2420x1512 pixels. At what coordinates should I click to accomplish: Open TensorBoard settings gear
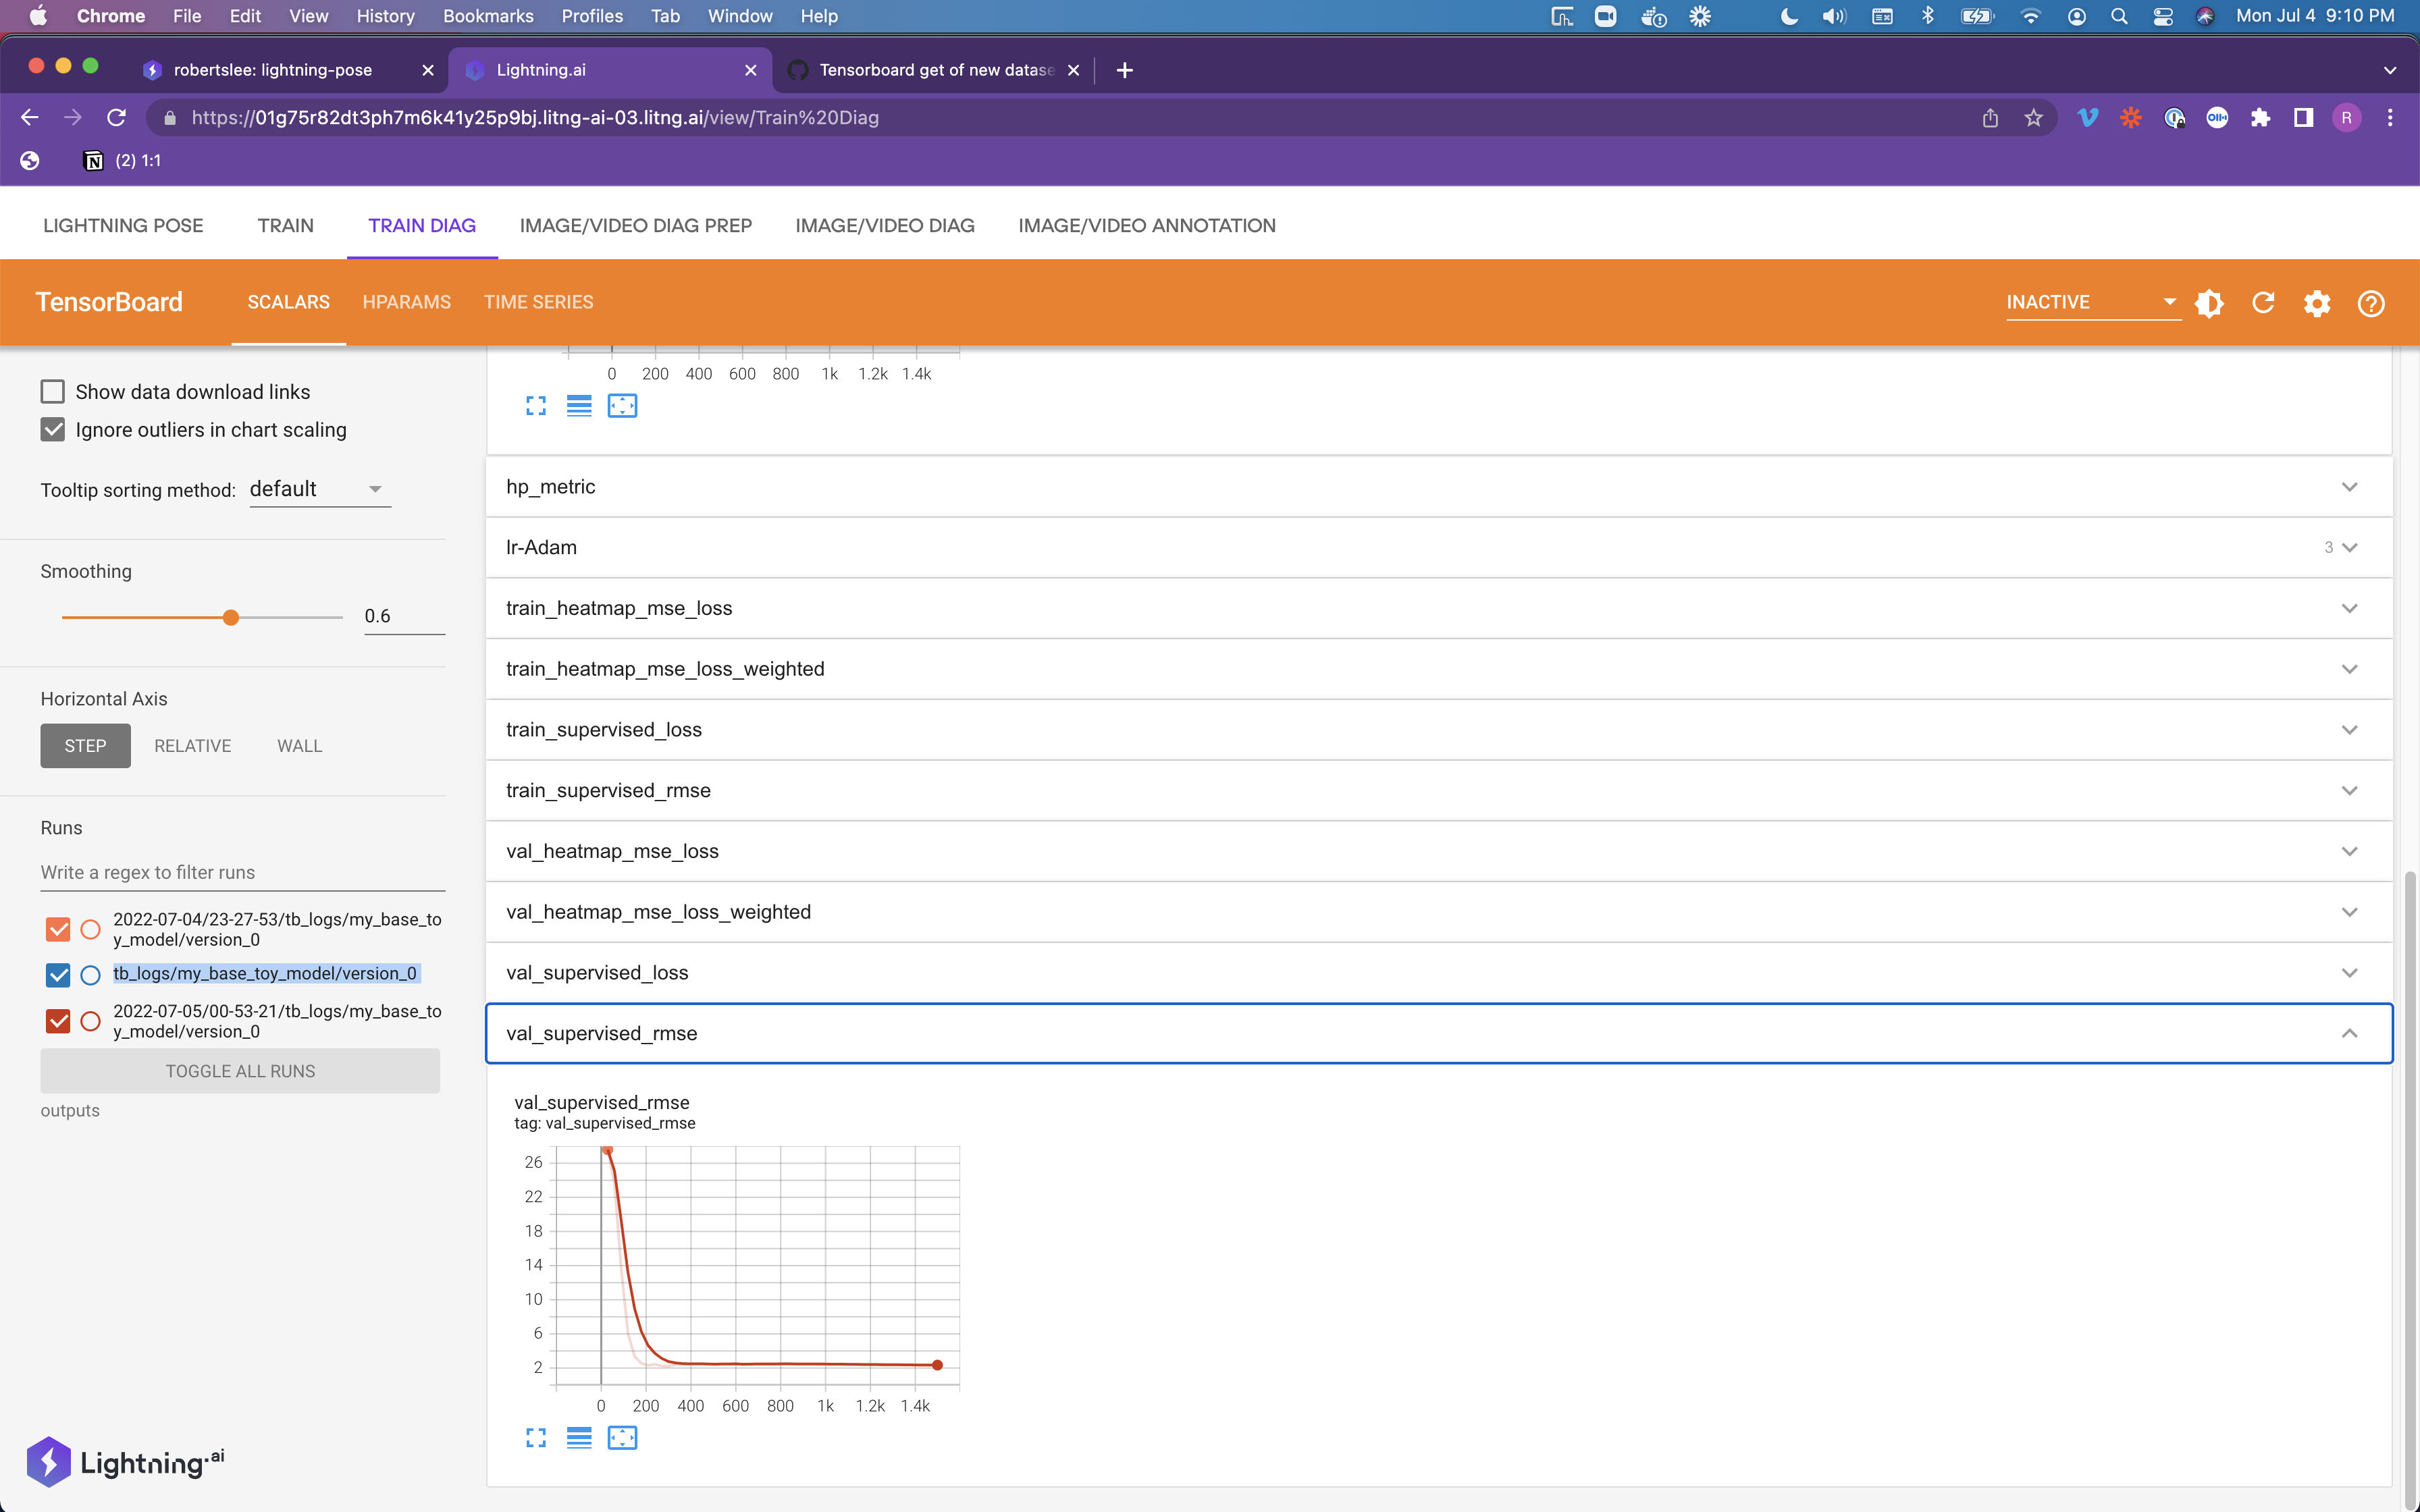2317,303
